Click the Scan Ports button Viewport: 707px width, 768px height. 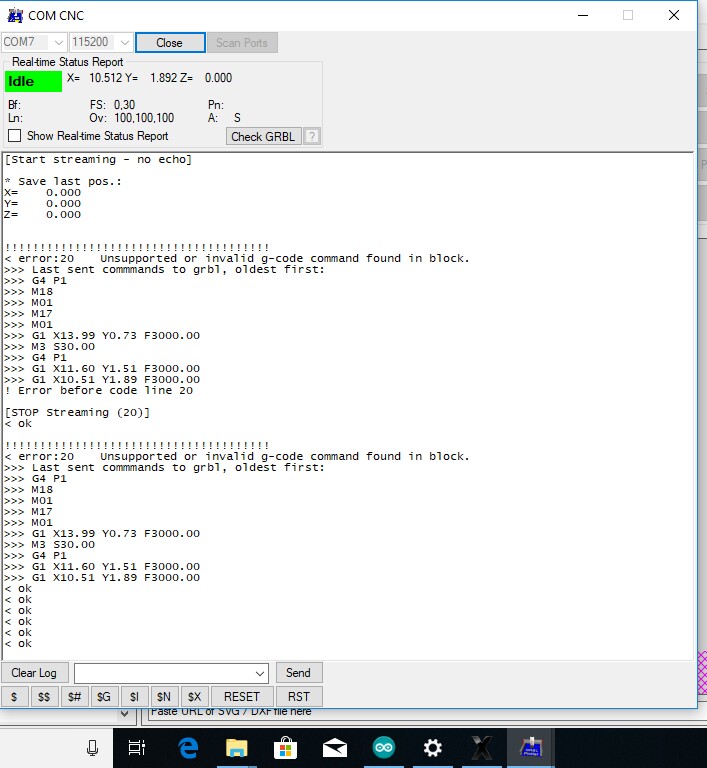242,43
